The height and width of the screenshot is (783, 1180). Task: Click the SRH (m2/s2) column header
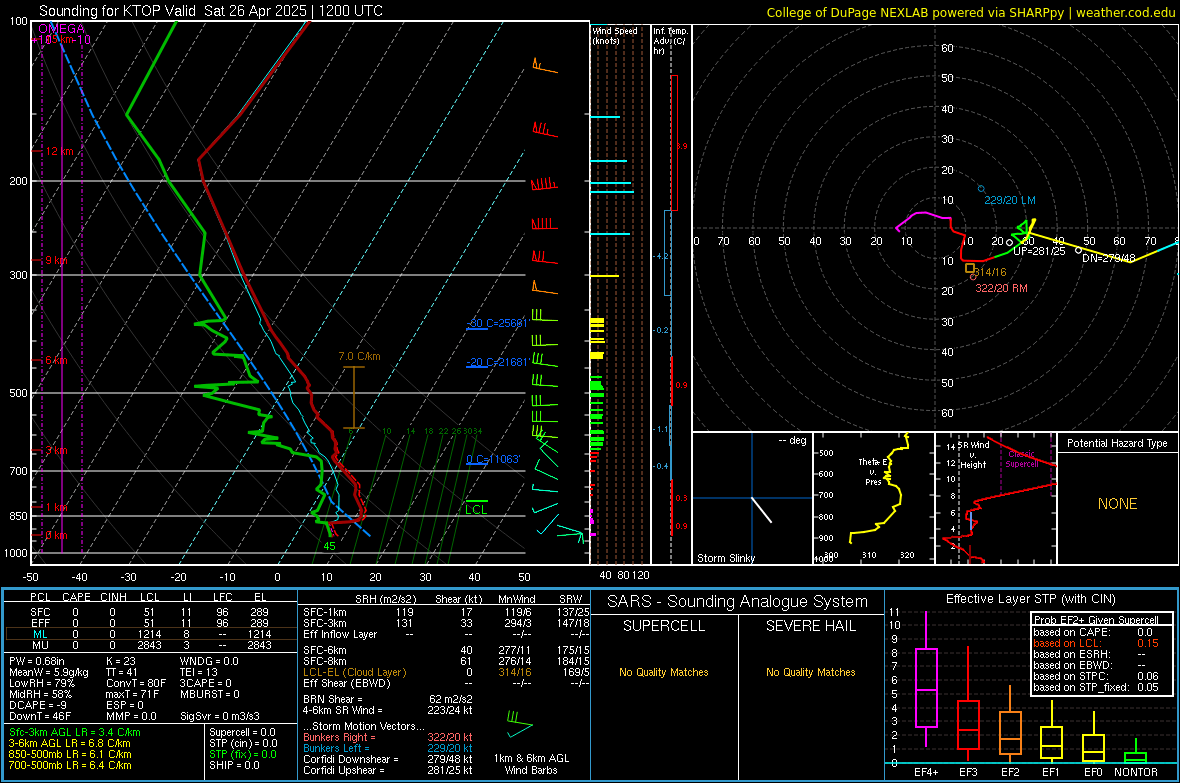coord(385,599)
